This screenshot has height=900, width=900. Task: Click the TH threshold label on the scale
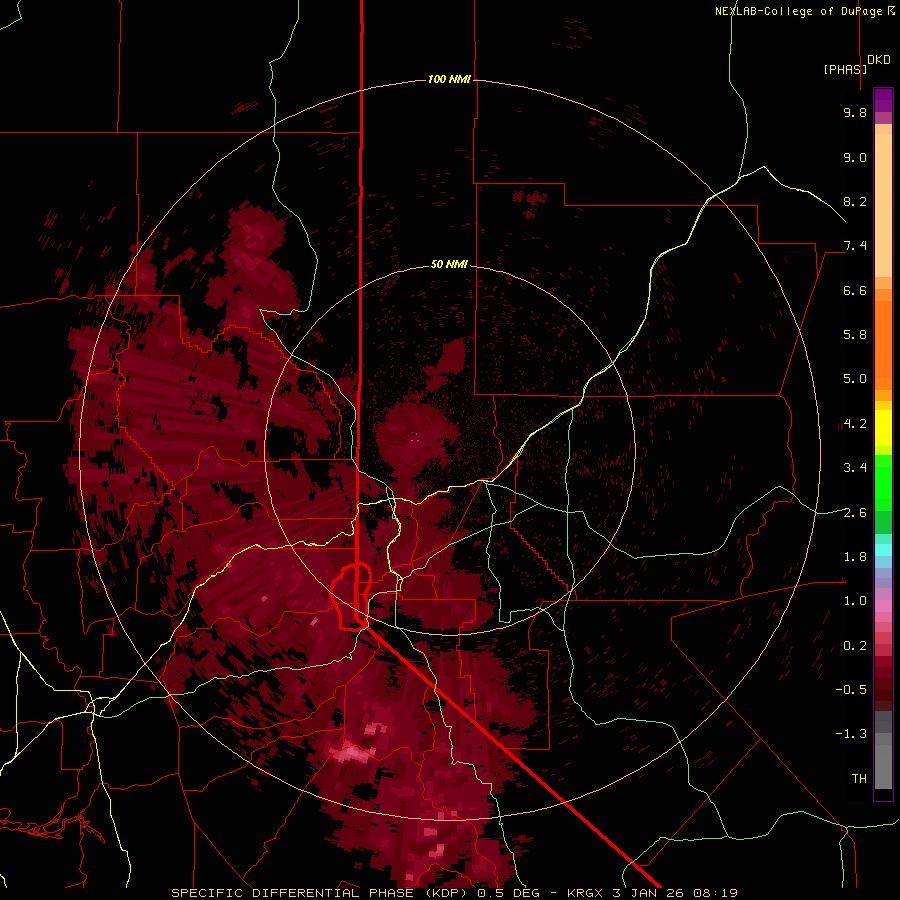coord(859,779)
